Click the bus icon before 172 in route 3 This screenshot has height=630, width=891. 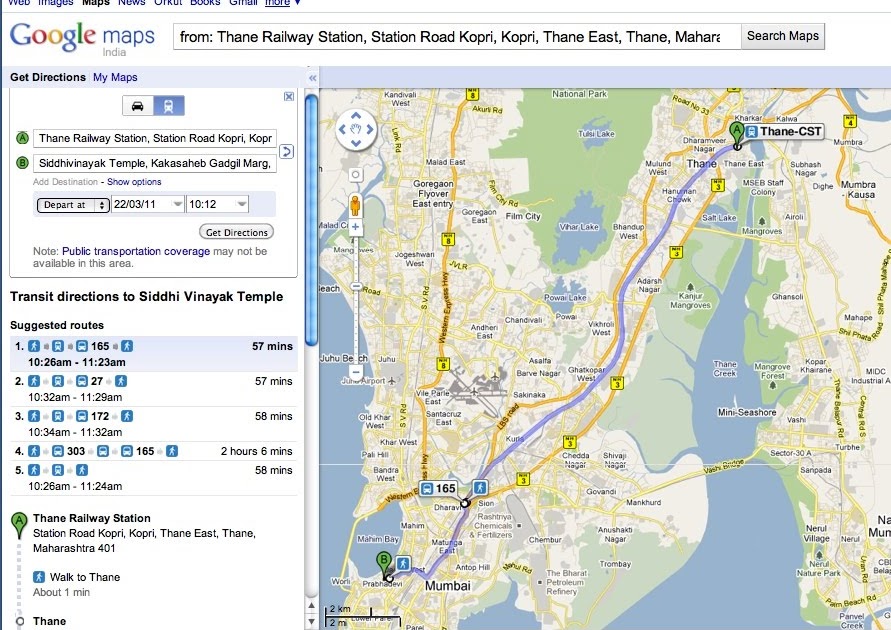pyautogui.click(x=82, y=416)
